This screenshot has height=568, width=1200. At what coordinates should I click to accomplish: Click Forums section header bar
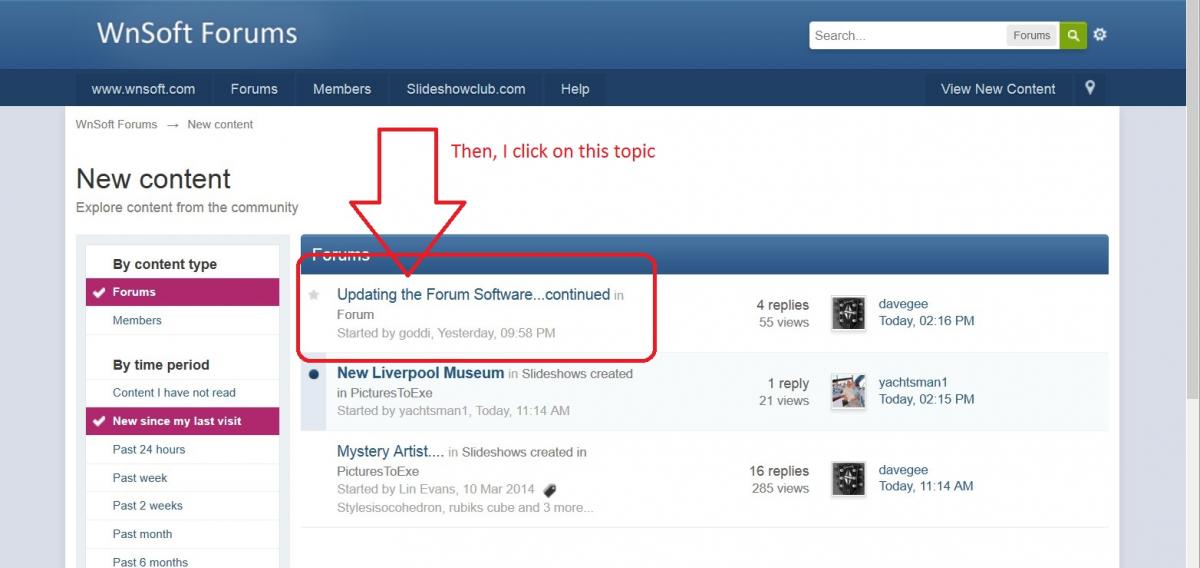pos(705,254)
